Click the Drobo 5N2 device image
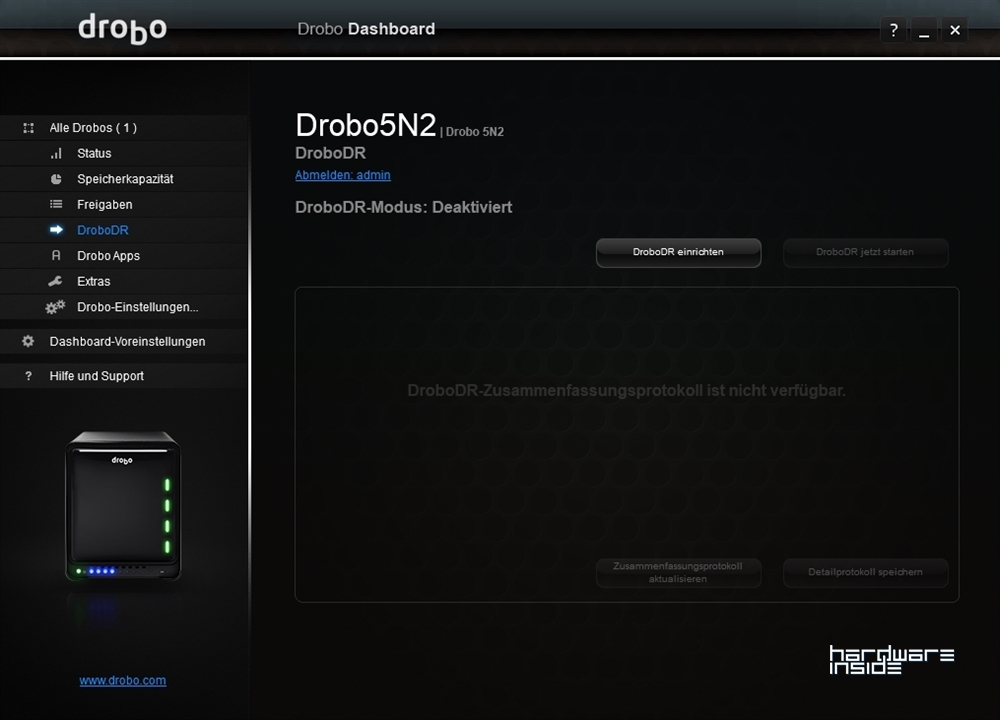This screenshot has height=720, width=1000. 123,506
